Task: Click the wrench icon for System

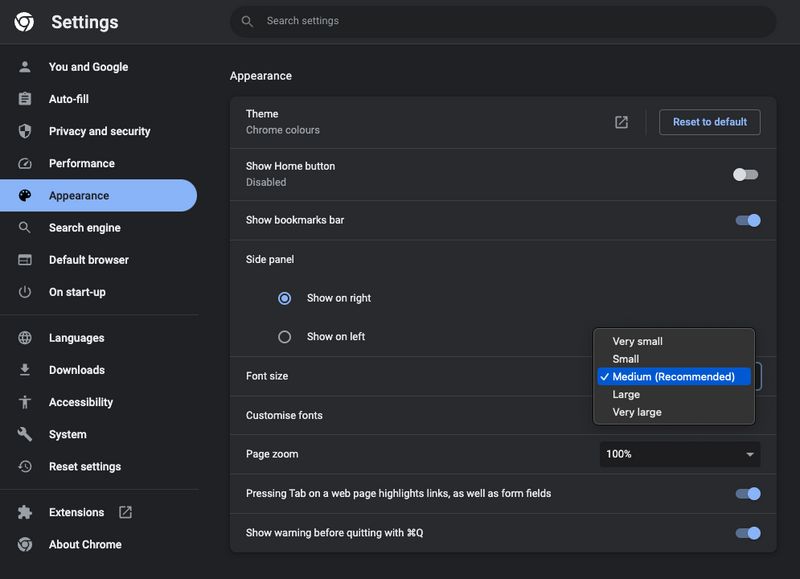Action: click(x=24, y=434)
